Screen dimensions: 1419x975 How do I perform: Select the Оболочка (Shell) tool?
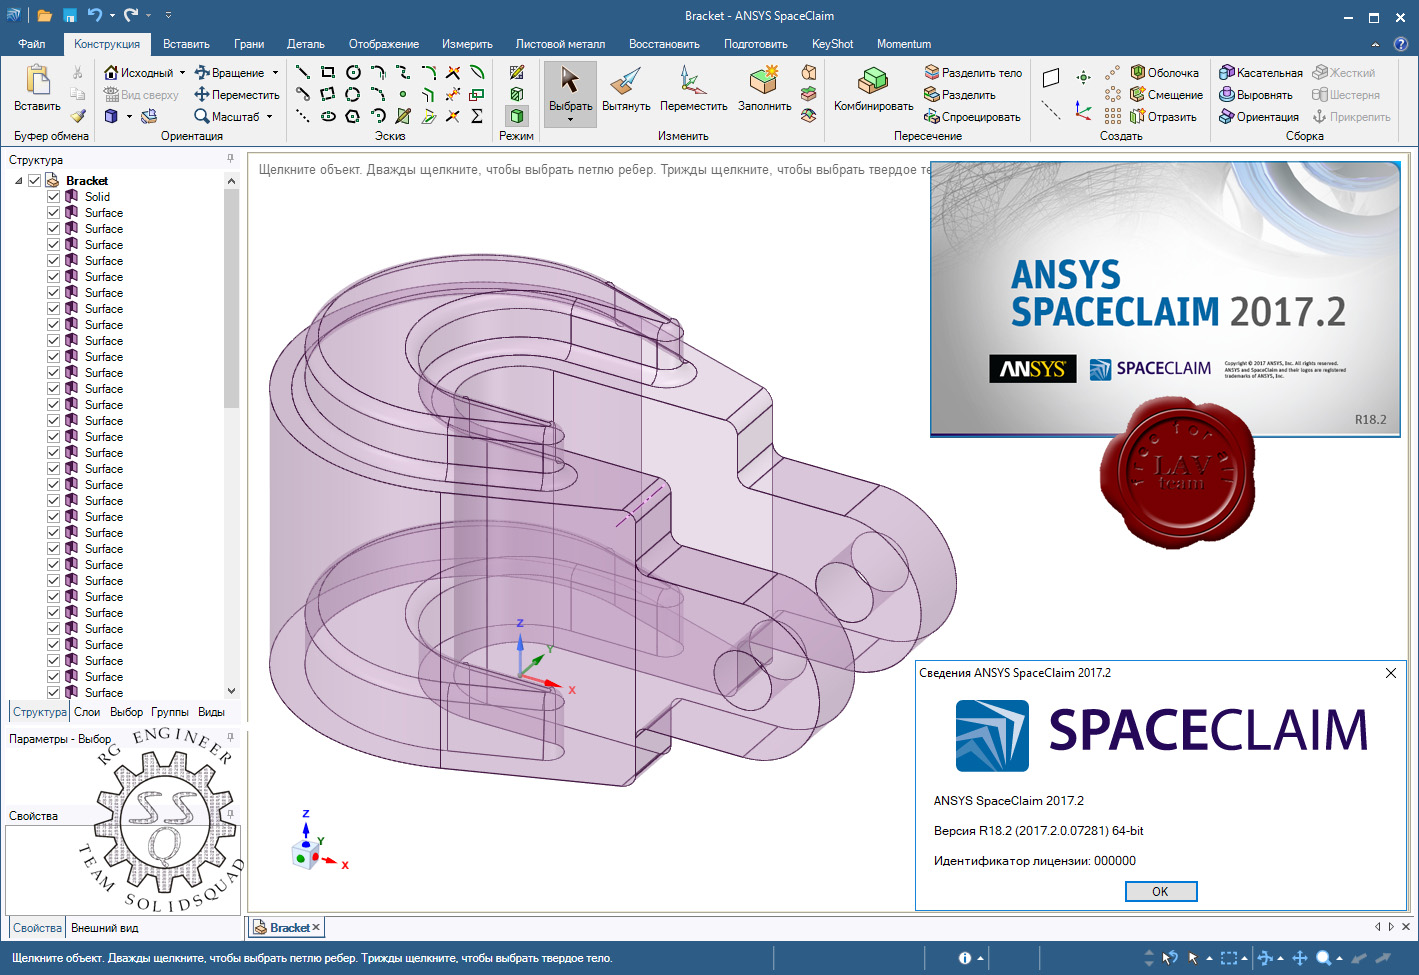click(1165, 72)
